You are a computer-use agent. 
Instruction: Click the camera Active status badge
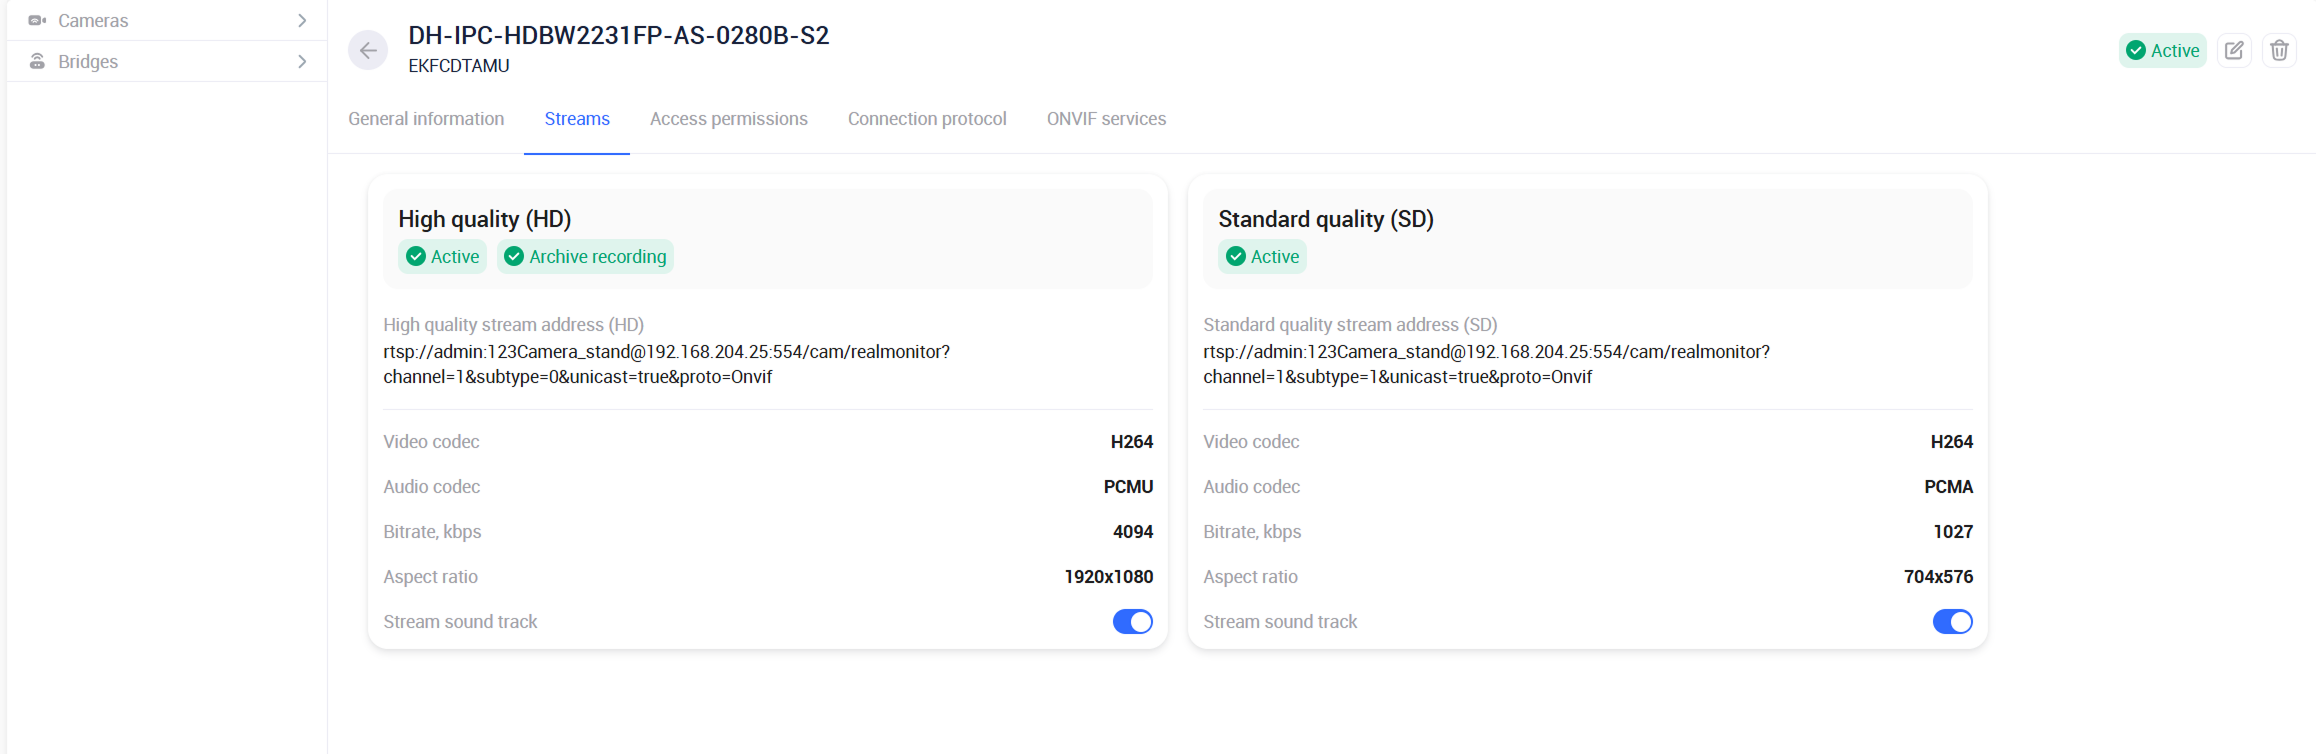pyautogui.click(x=2162, y=50)
